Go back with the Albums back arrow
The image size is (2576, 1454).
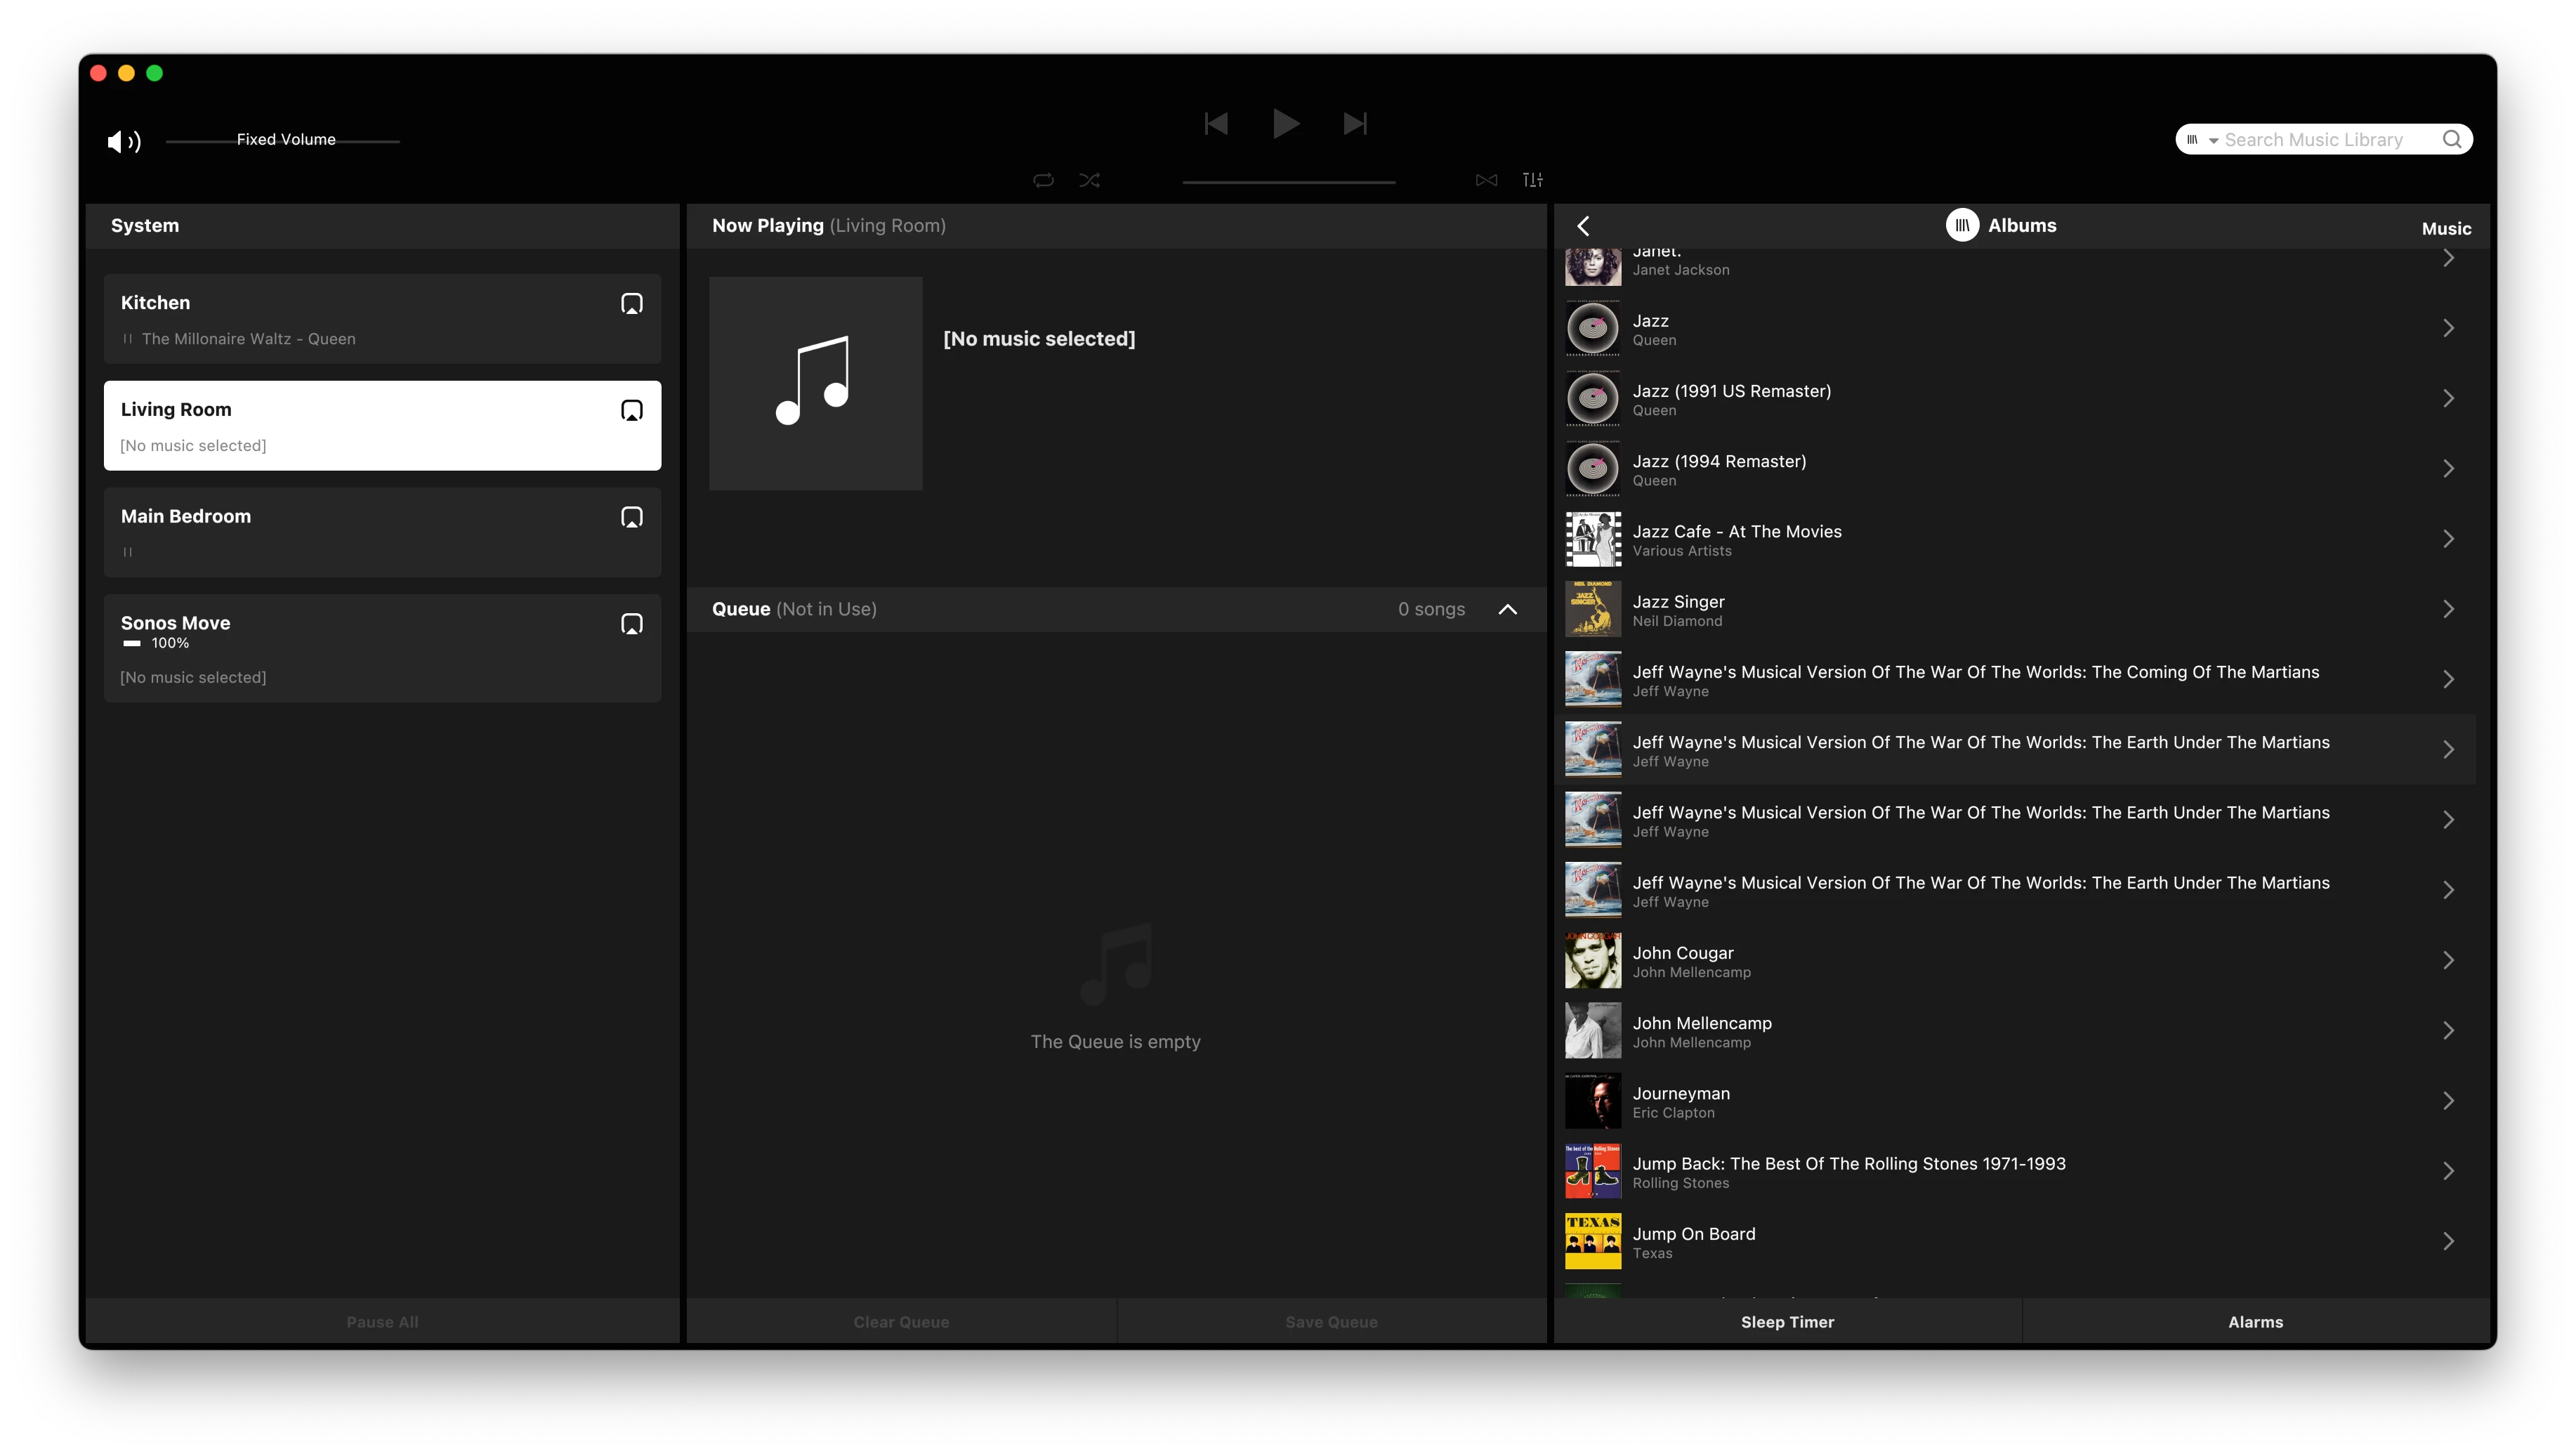1583,226
